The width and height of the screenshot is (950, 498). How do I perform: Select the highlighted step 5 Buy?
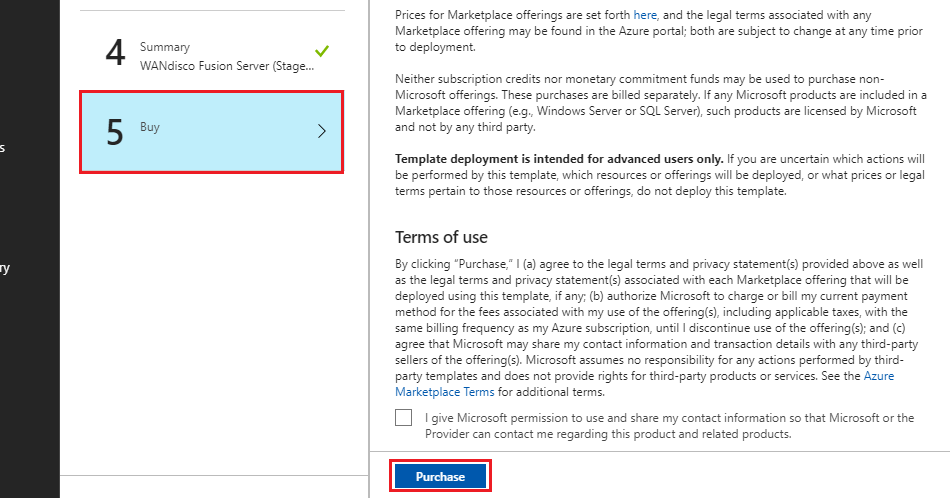[211, 132]
